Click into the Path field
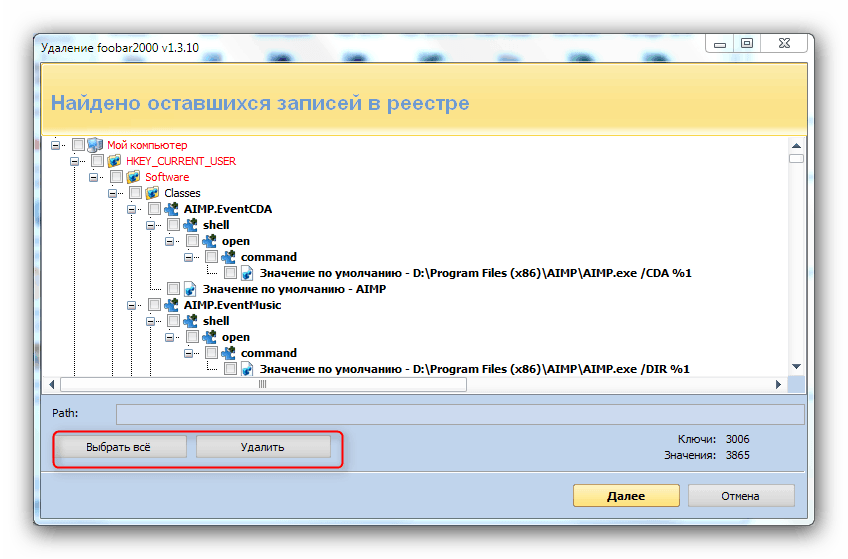The height and width of the screenshot is (559, 848). pyautogui.click(x=460, y=414)
